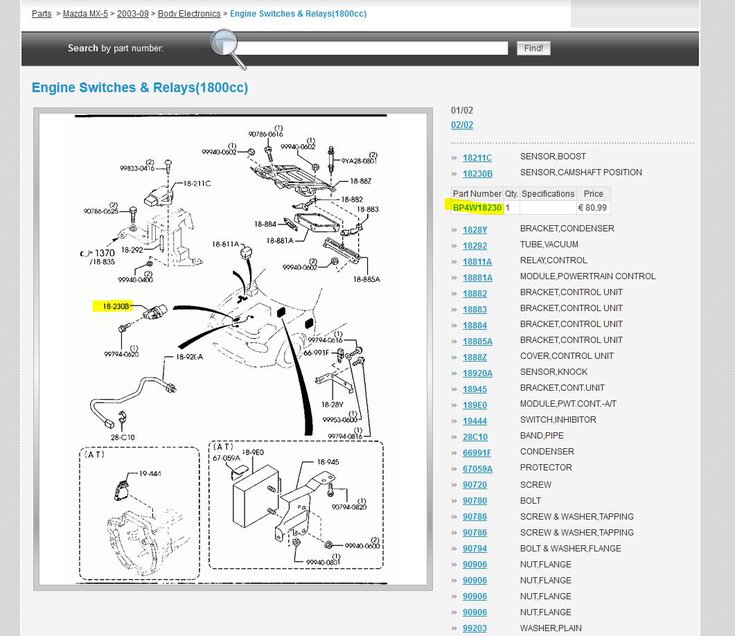The image size is (735, 636).
Task: Open part 18882 bracket link
Action: pos(475,294)
